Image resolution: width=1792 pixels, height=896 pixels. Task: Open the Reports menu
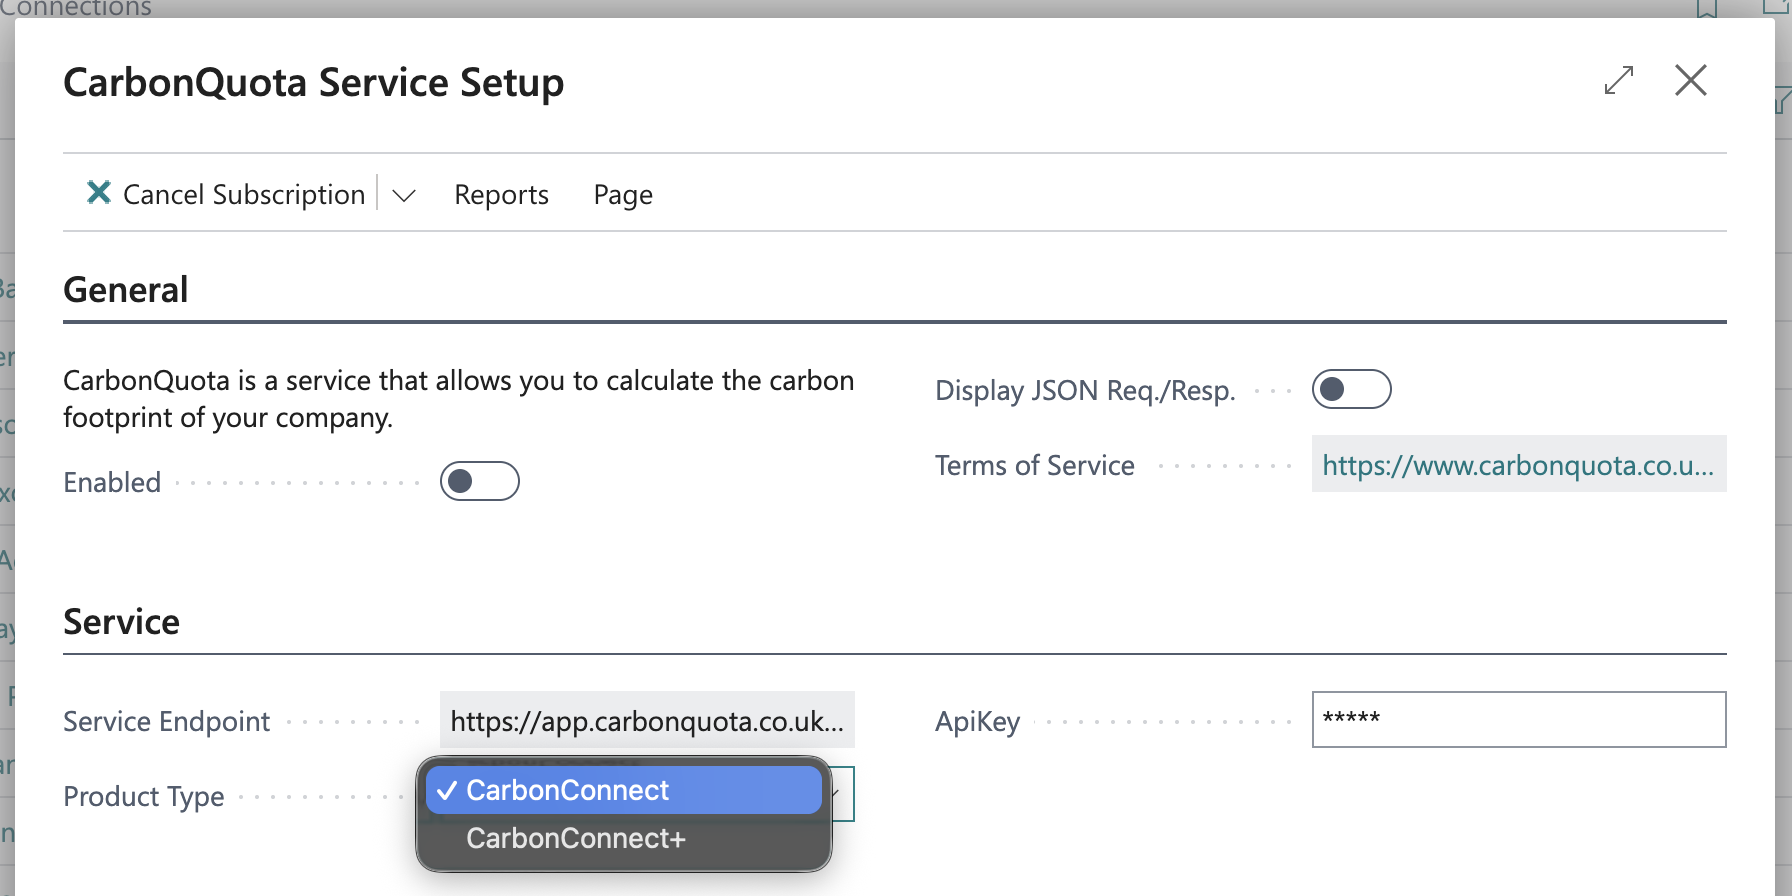coord(501,195)
